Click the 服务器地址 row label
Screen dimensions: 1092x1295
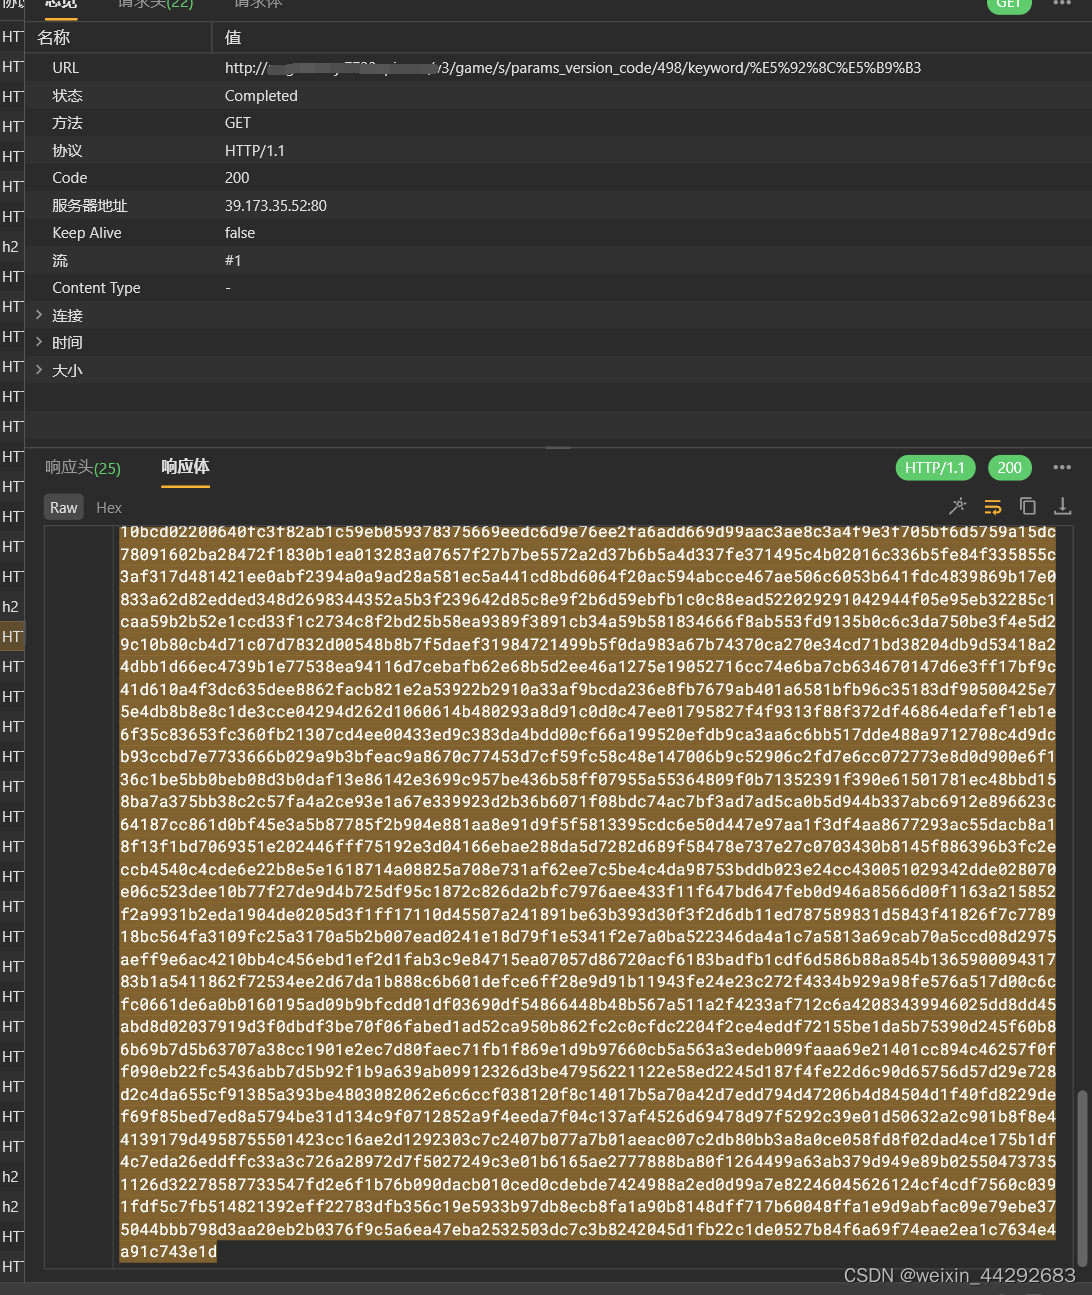click(x=90, y=206)
